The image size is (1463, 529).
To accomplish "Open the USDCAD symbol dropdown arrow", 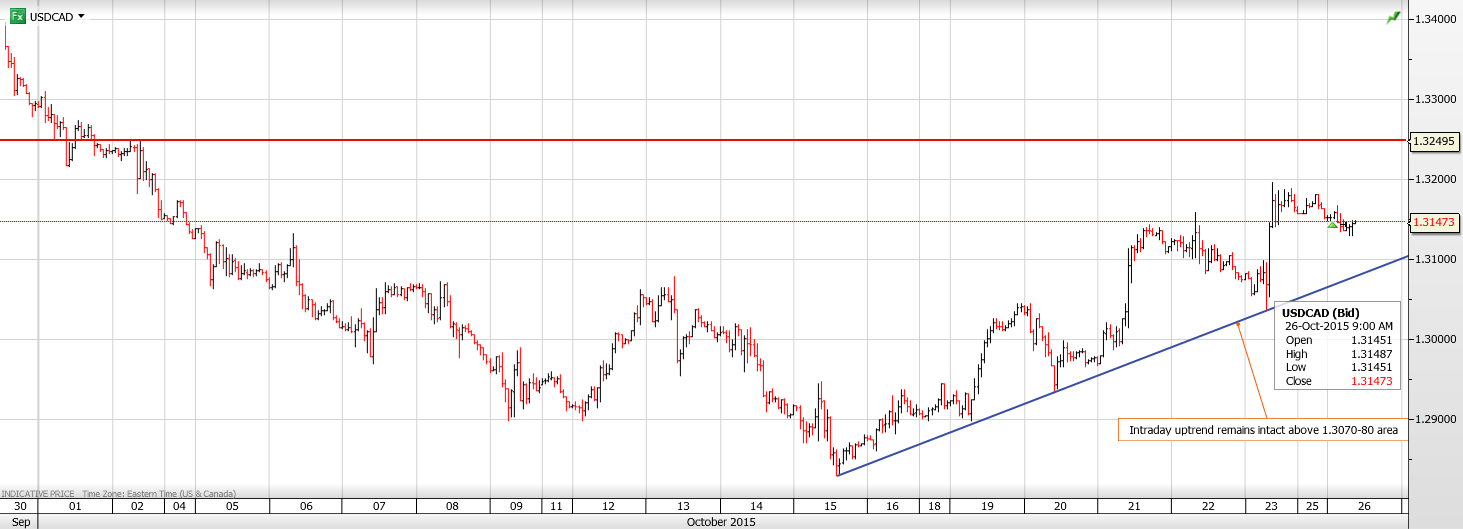I will [81, 17].
